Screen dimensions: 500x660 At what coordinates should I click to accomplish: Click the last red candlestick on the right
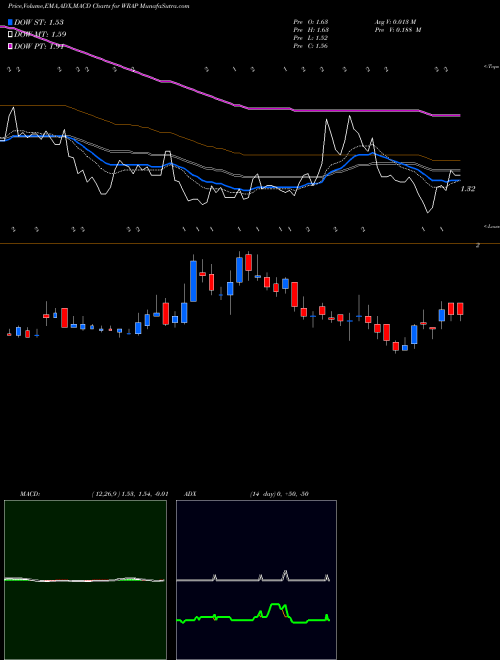click(x=460, y=309)
